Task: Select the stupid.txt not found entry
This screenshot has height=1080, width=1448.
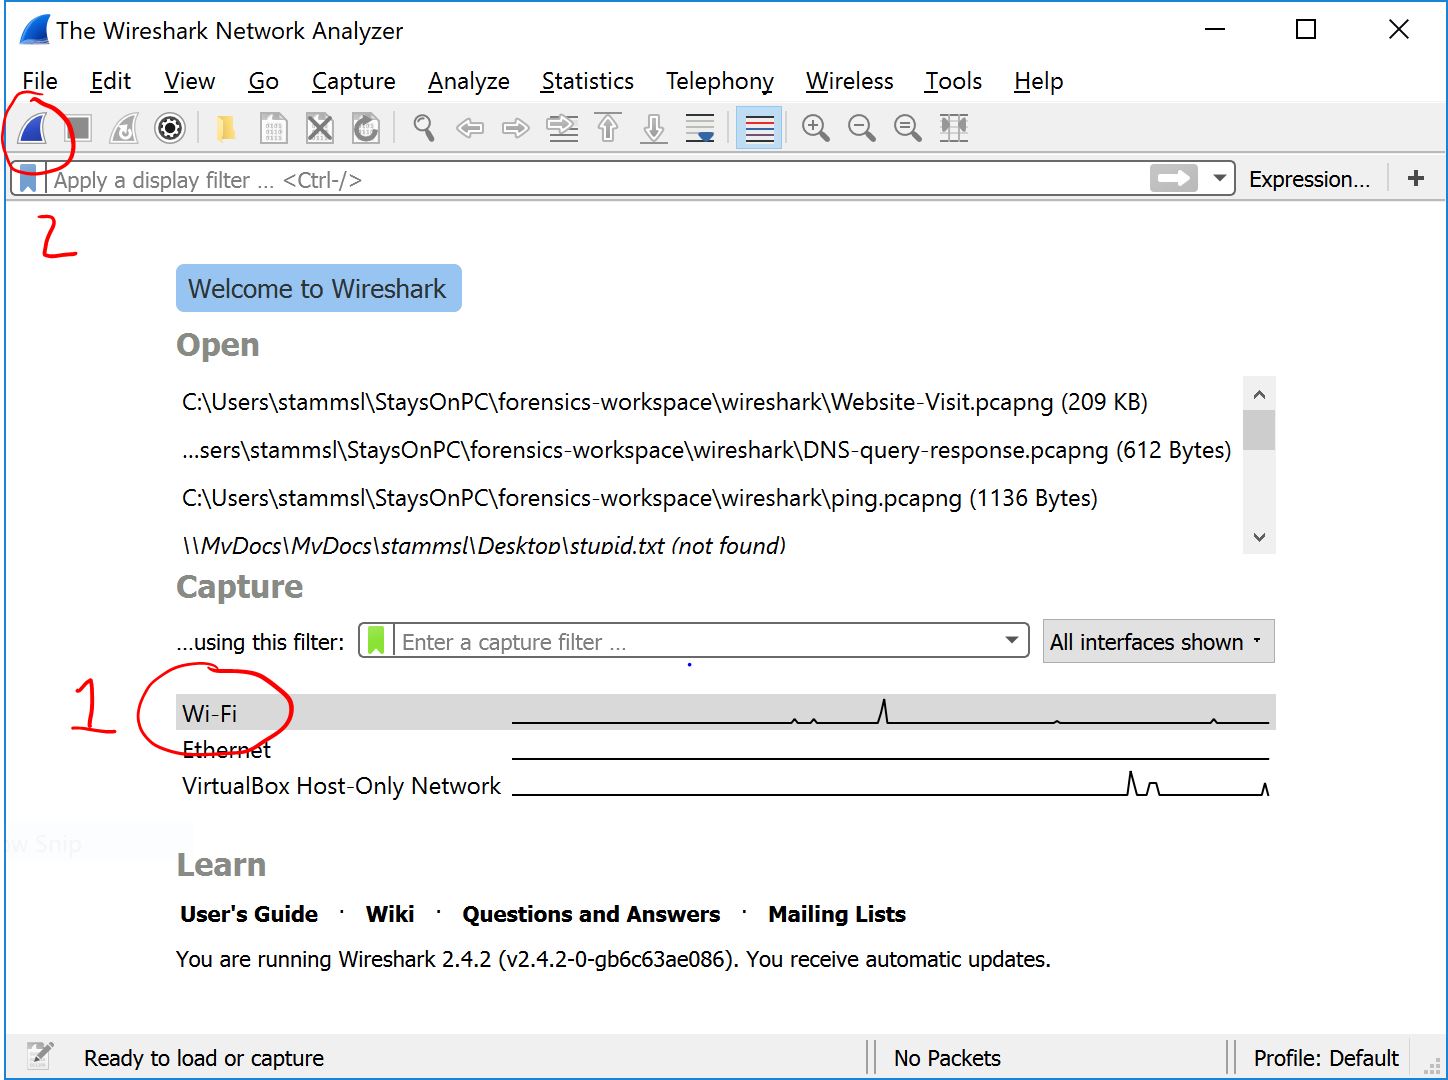Action: tap(484, 545)
